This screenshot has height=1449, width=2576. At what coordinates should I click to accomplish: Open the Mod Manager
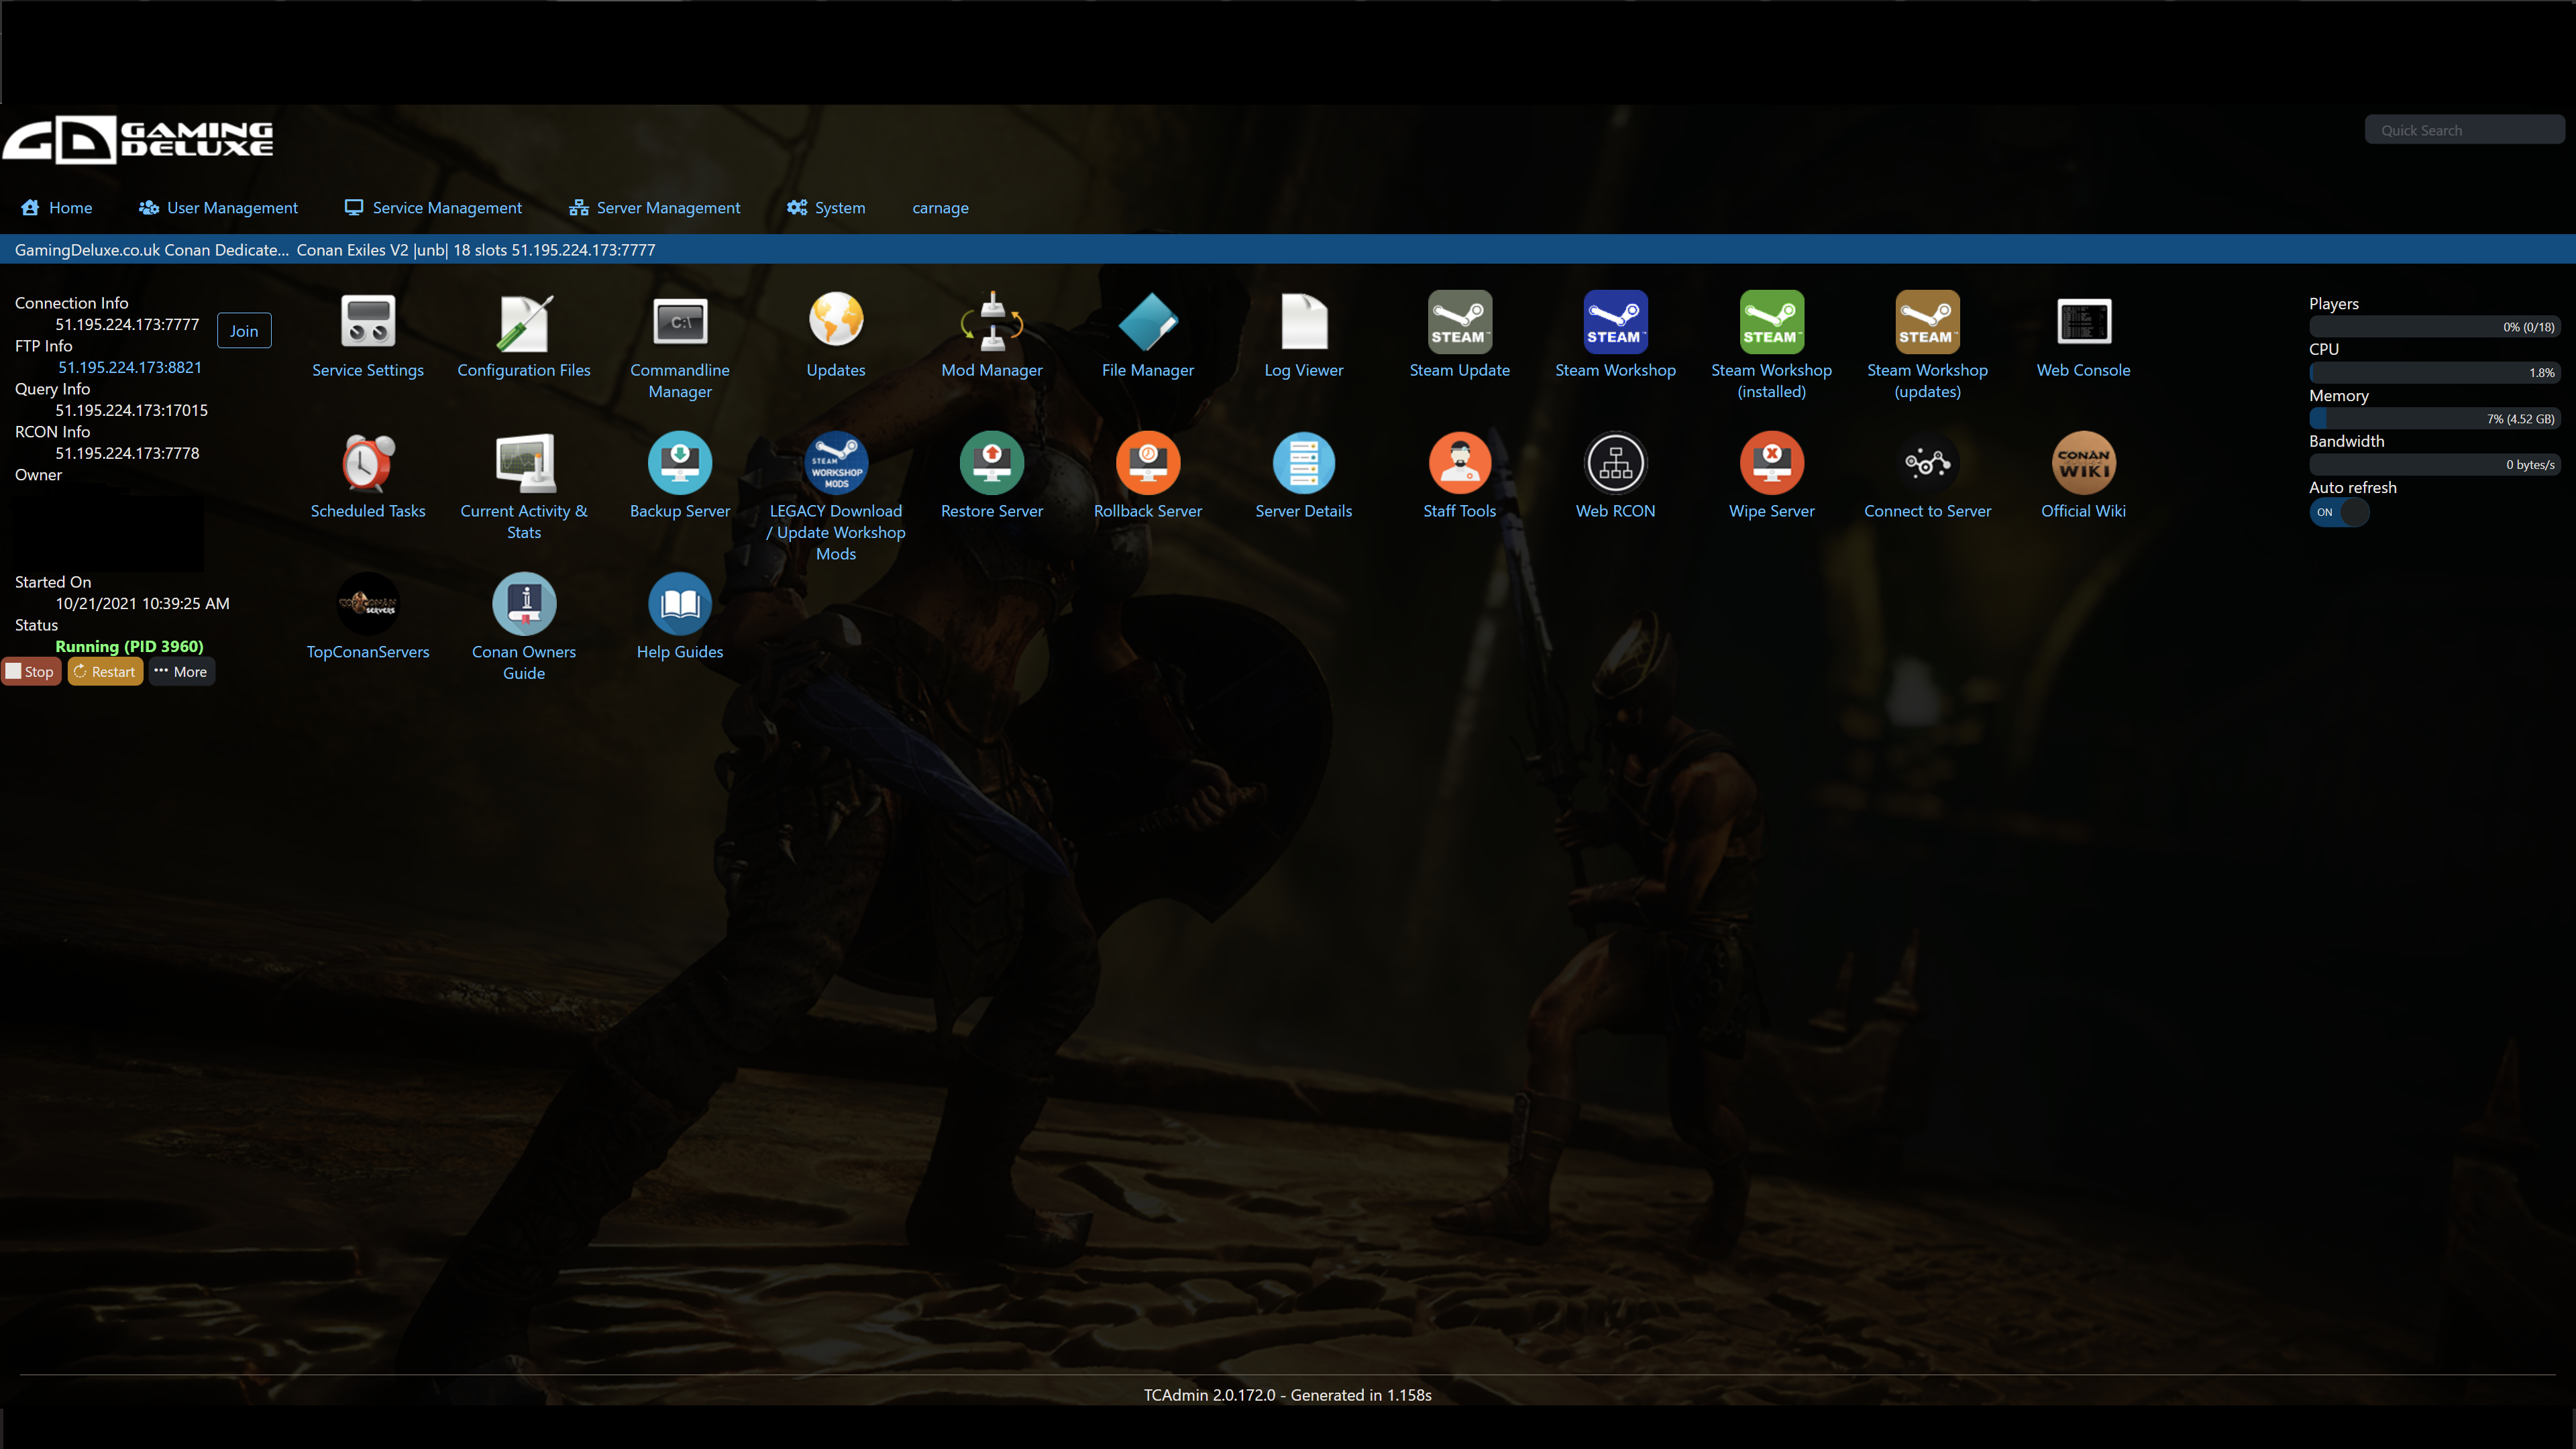[x=991, y=322]
